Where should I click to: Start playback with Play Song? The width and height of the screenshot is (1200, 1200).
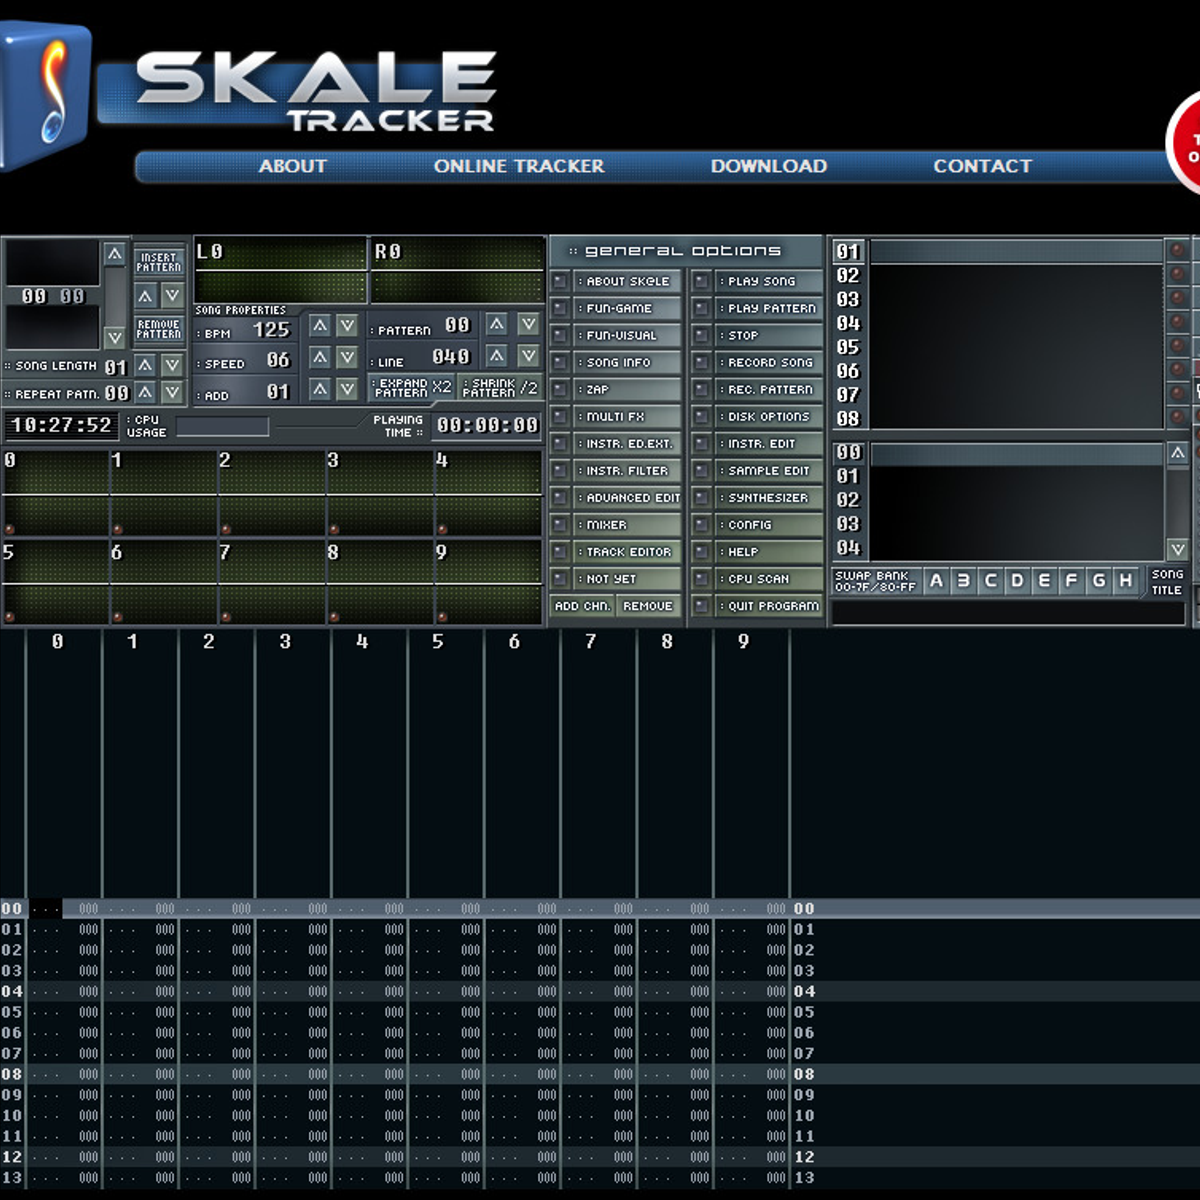coord(768,281)
